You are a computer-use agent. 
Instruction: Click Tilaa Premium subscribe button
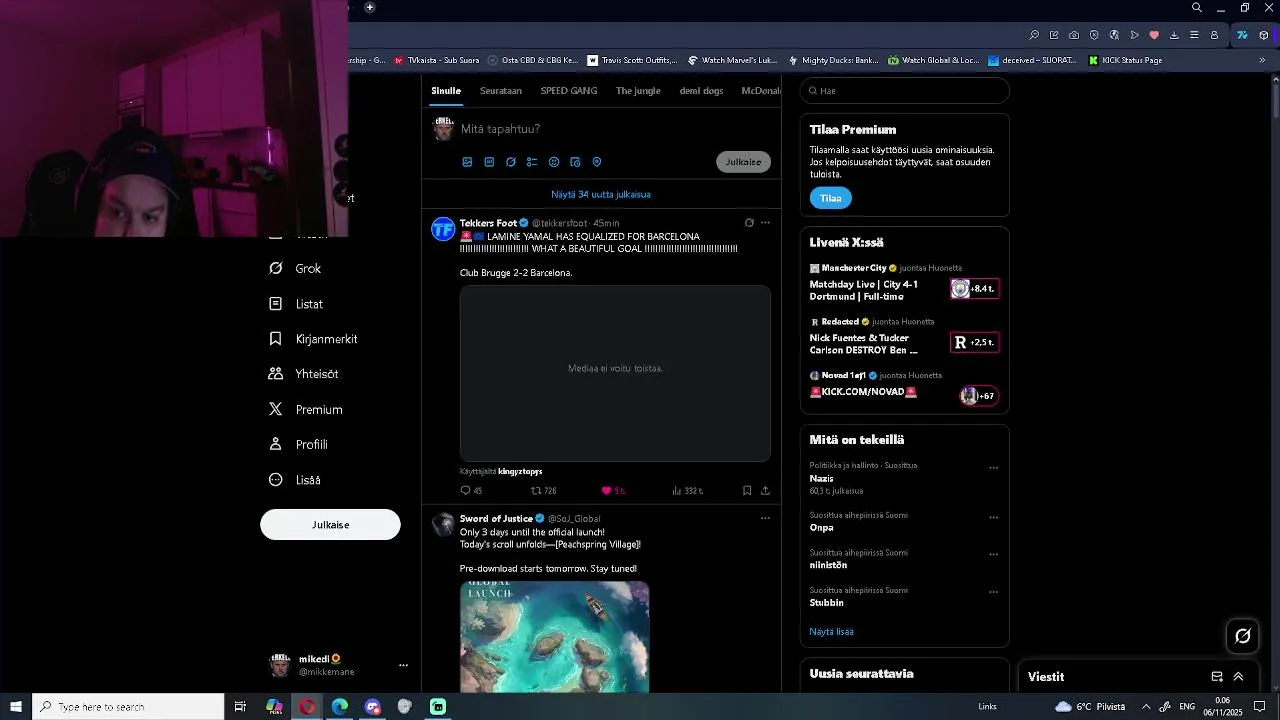click(x=831, y=198)
